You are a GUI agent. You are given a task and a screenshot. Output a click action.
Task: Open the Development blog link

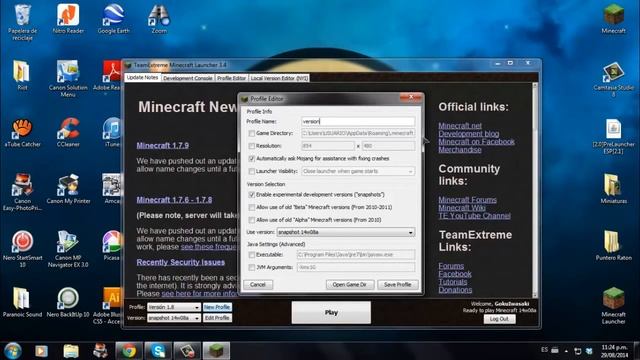[469, 134]
